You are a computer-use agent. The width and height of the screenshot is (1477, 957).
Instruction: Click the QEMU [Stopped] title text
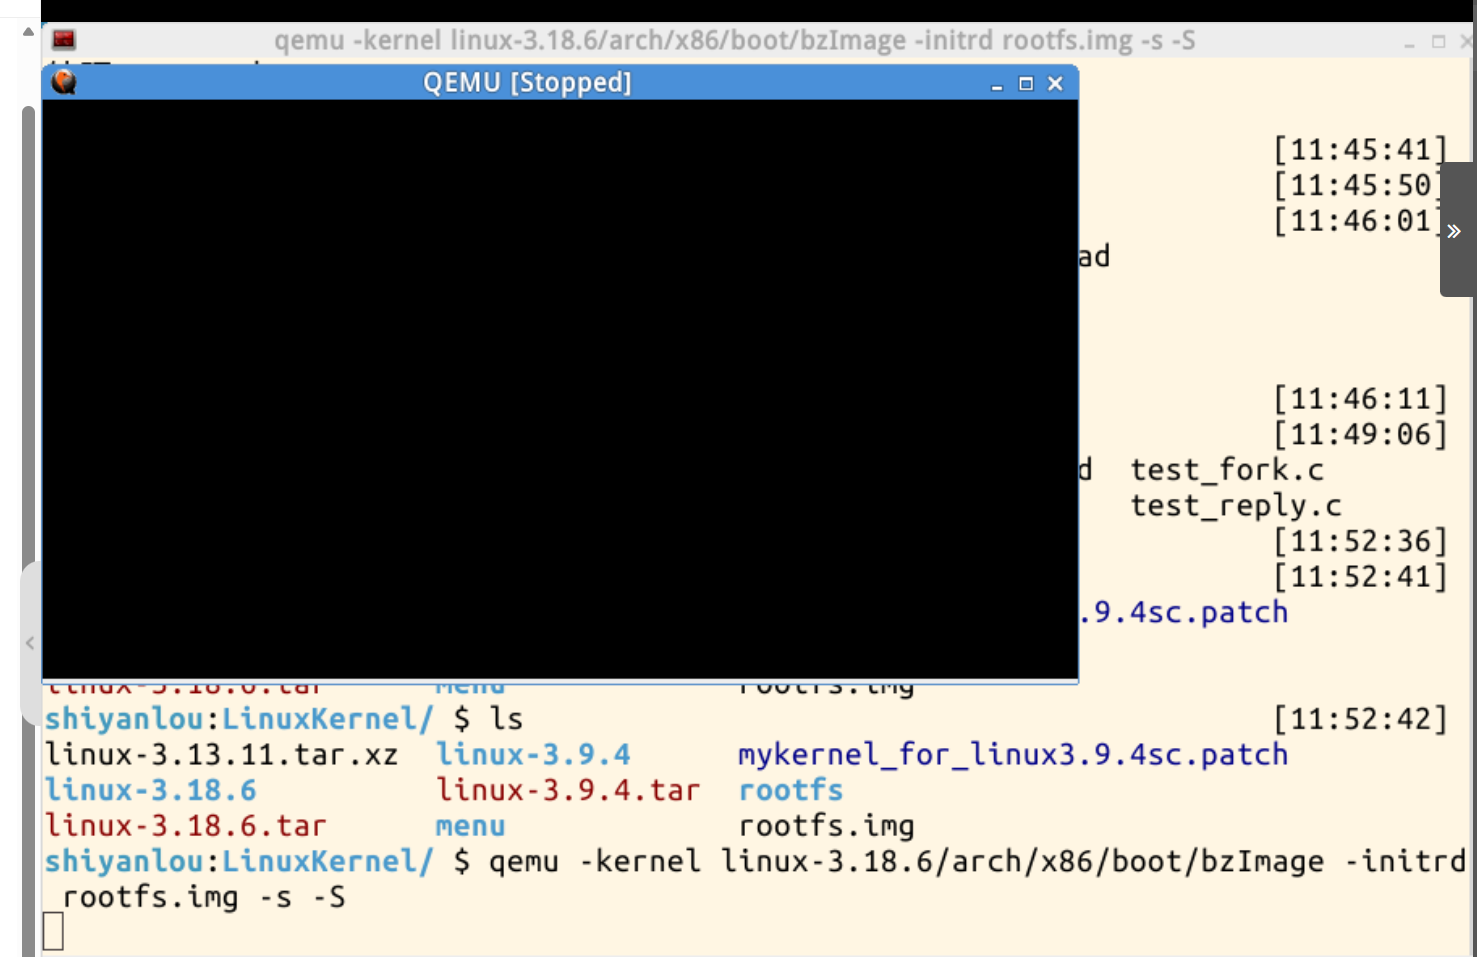(527, 82)
